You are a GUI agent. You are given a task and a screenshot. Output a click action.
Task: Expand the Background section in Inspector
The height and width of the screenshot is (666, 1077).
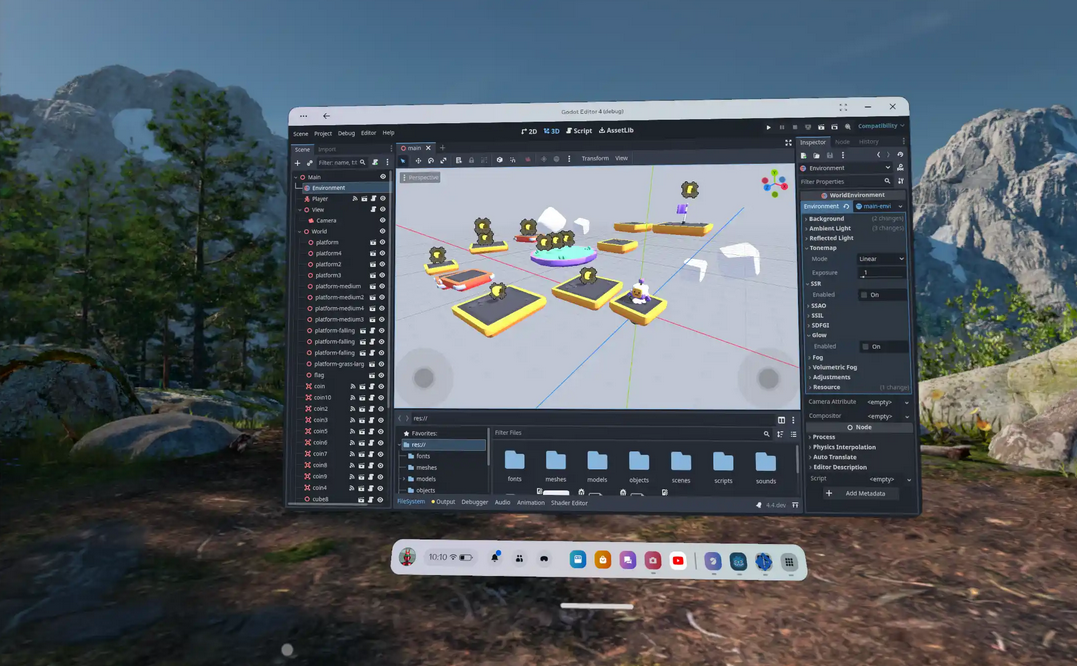826,218
